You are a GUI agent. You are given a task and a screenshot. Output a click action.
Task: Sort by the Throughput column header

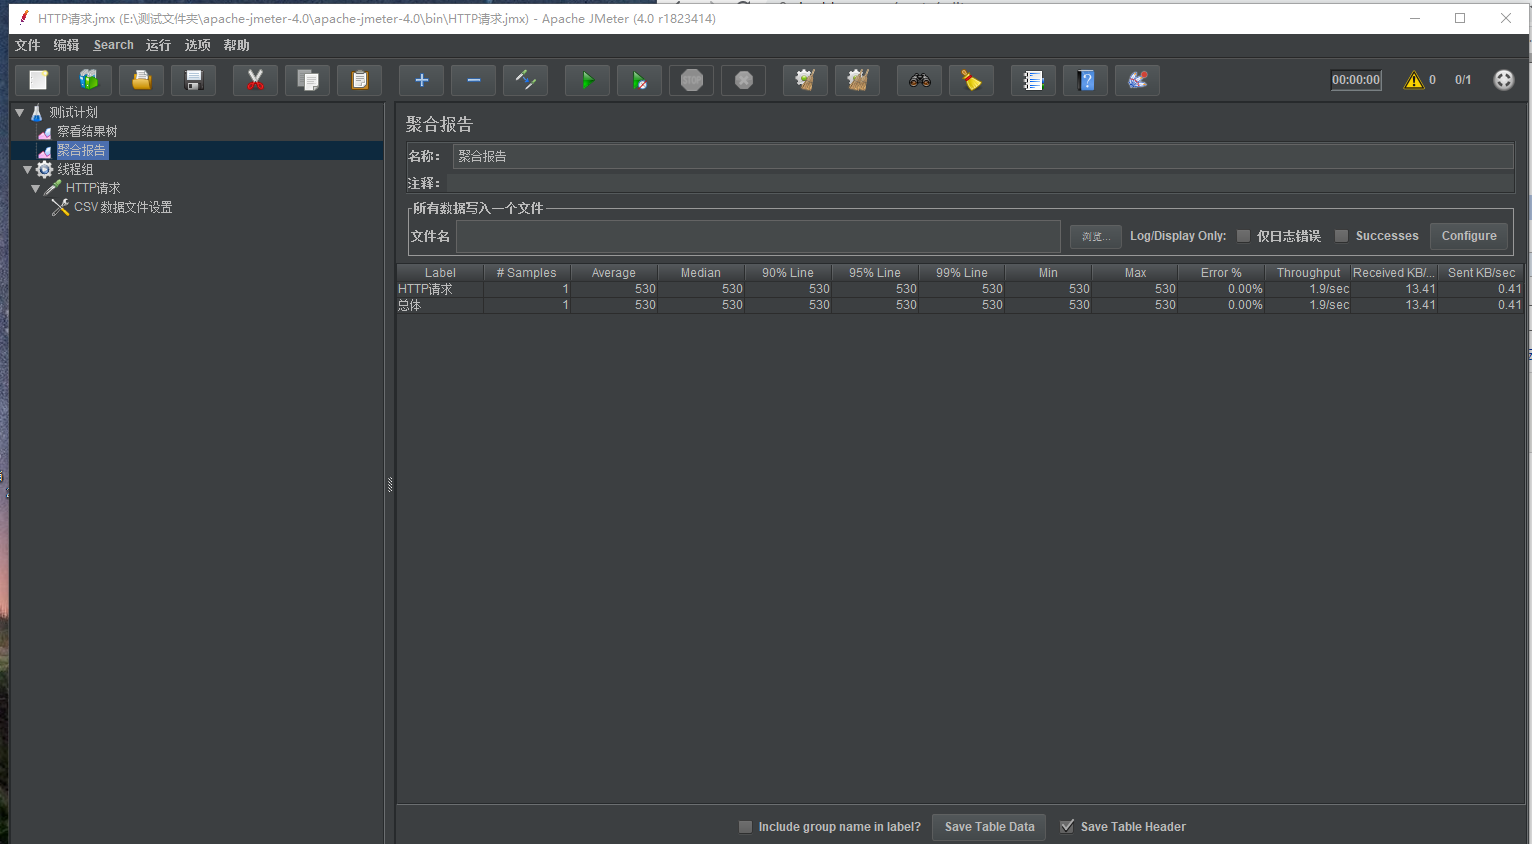click(1308, 272)
